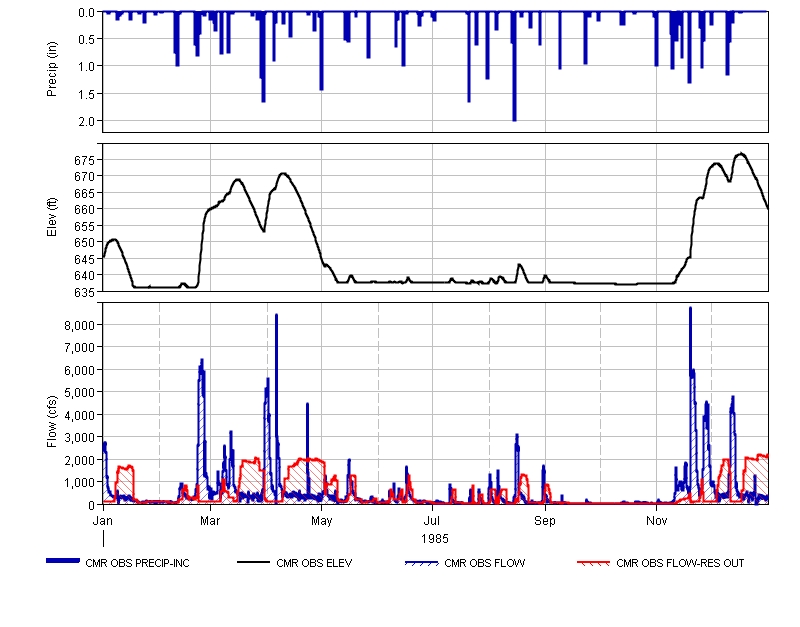Click the Jan month label
The image size is (800, 627).
(103, 521)
